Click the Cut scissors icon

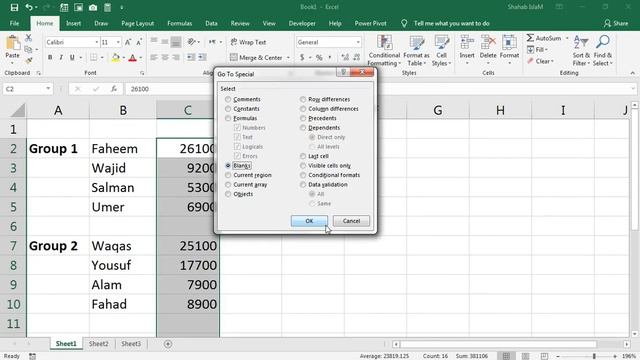[x=29, y=38]
